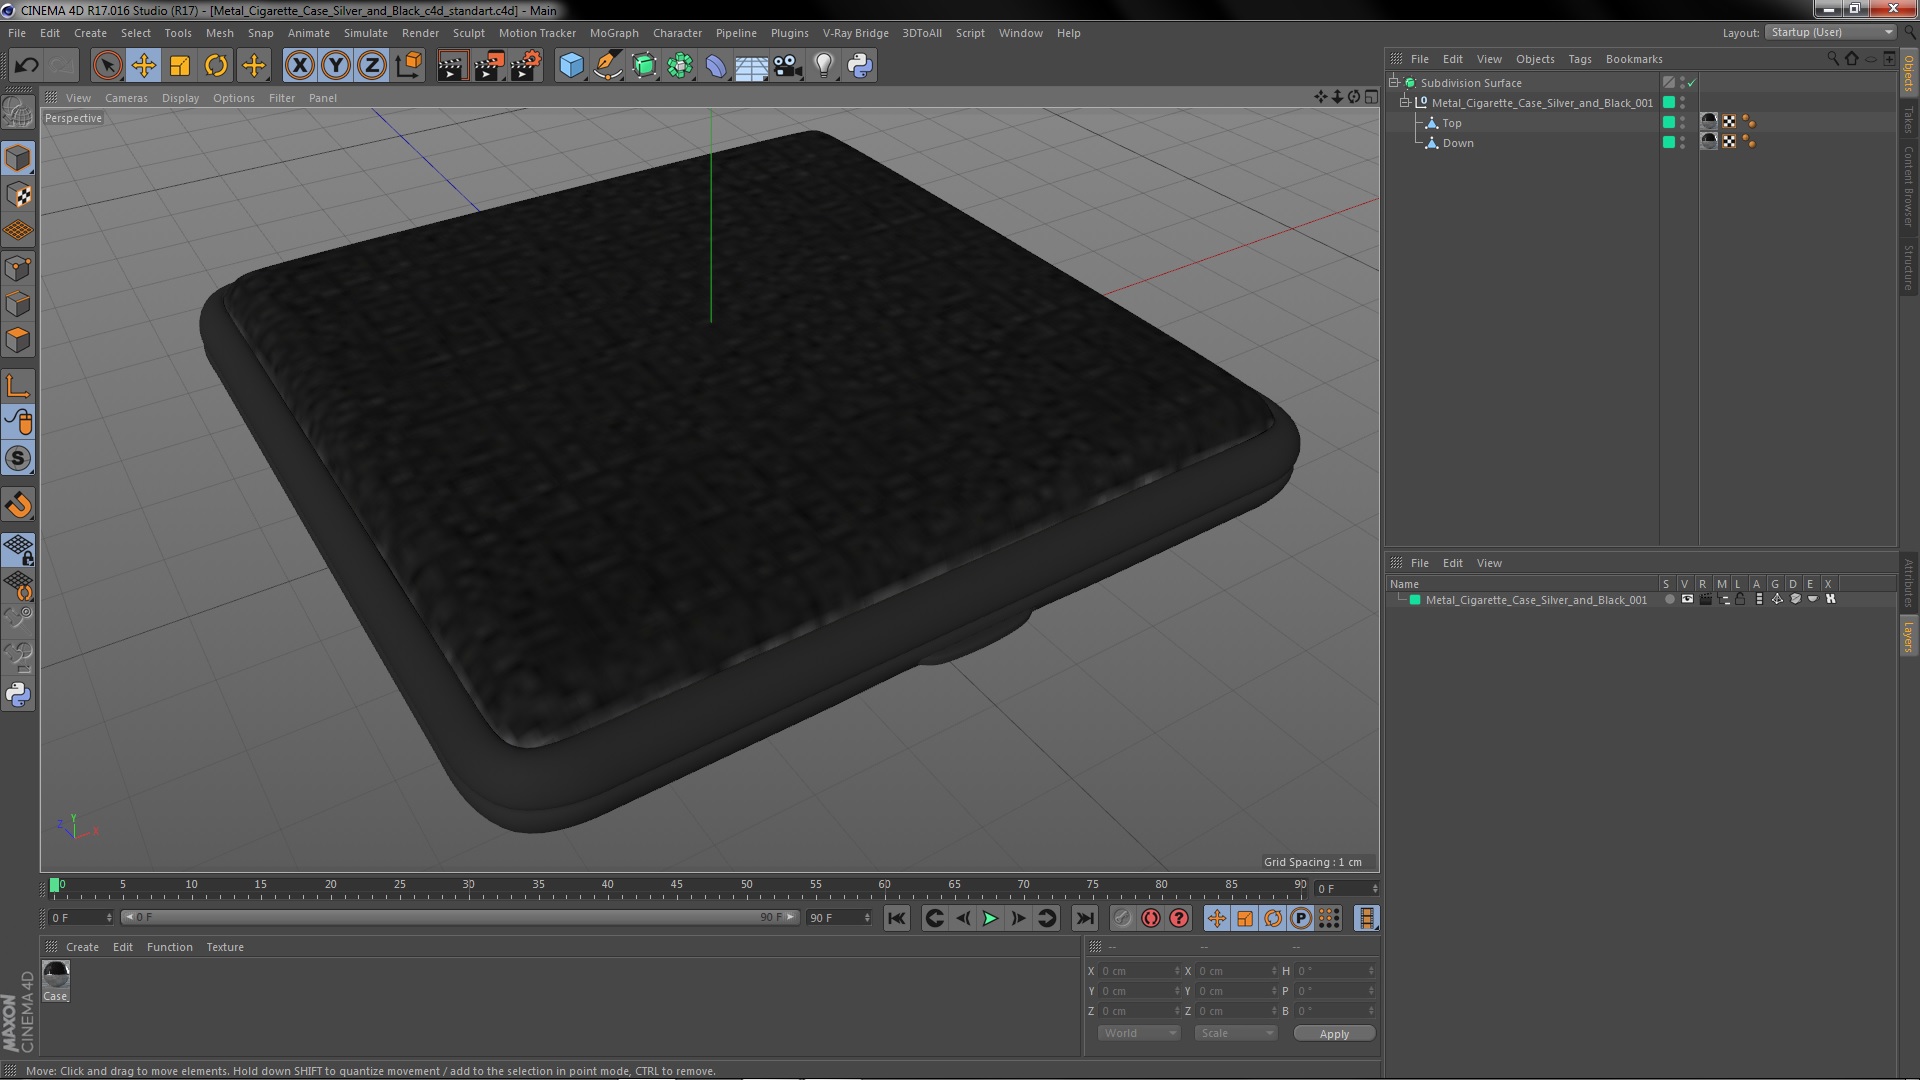Open the Layout Startup dropdown
The height and width of the screenshot is (1080, 1920).
click(x=1831, y=33)
